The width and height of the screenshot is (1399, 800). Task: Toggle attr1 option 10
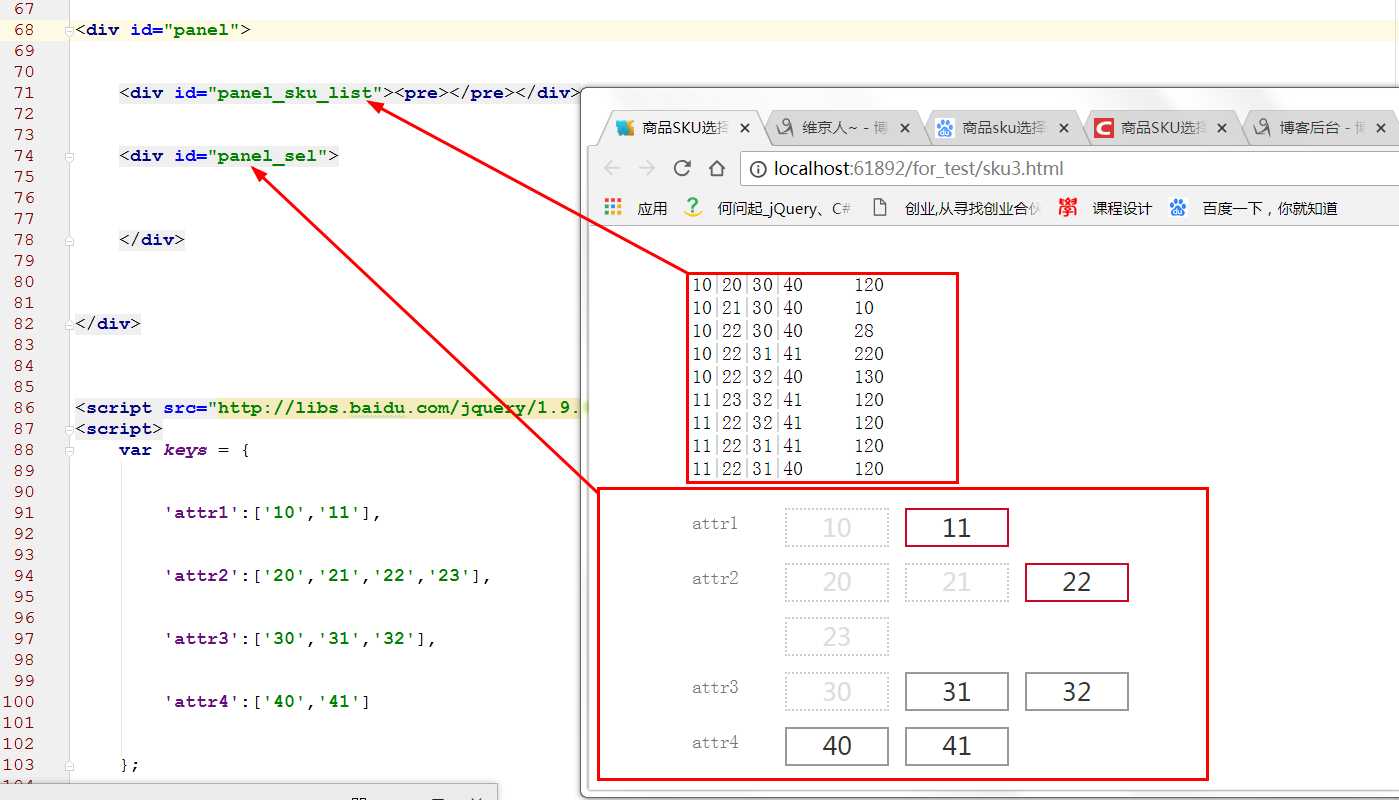pyautogui.click(x=837, y=528)
